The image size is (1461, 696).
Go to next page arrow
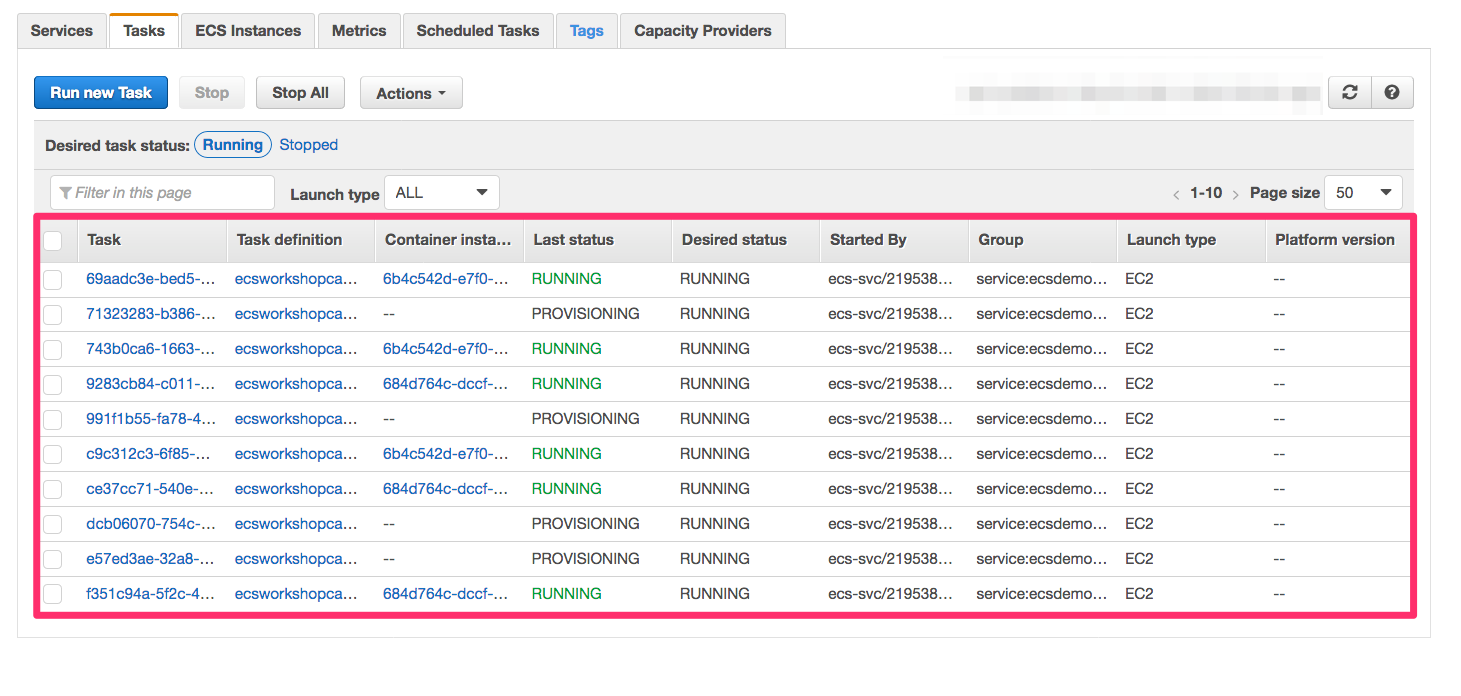(x=1236, y=194)
